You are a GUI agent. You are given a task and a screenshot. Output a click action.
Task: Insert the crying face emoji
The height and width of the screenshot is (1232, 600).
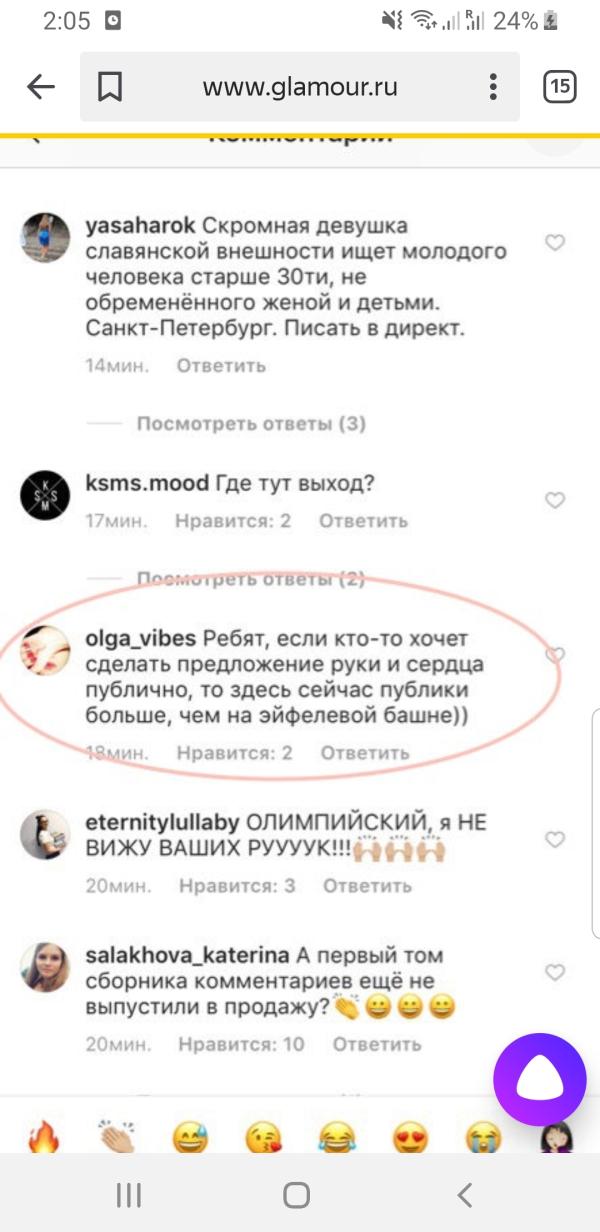[484, 1138]
